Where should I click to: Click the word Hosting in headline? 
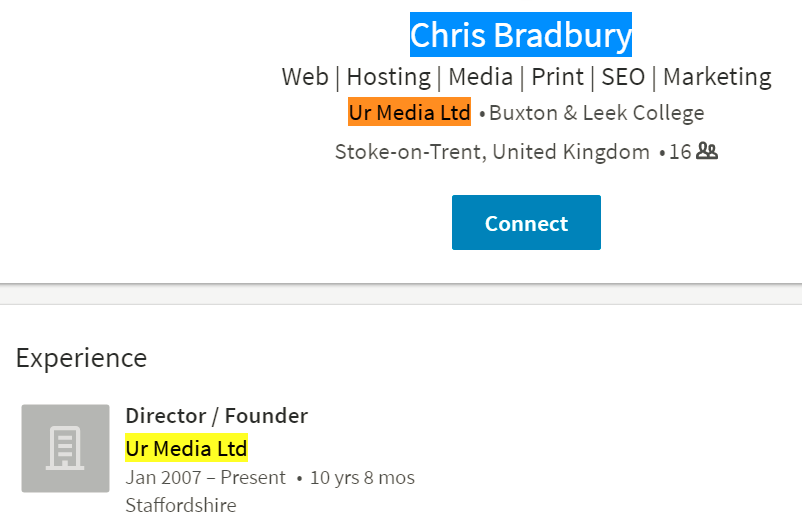pyautogui.click(x=389, y=77)
